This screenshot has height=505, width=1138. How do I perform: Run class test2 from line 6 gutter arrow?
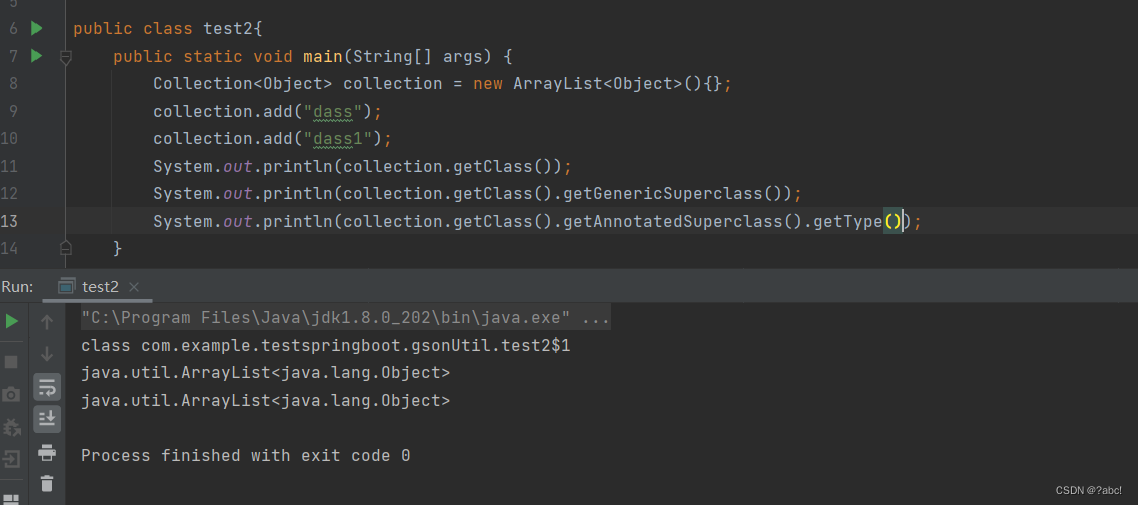tap(36, 28)
